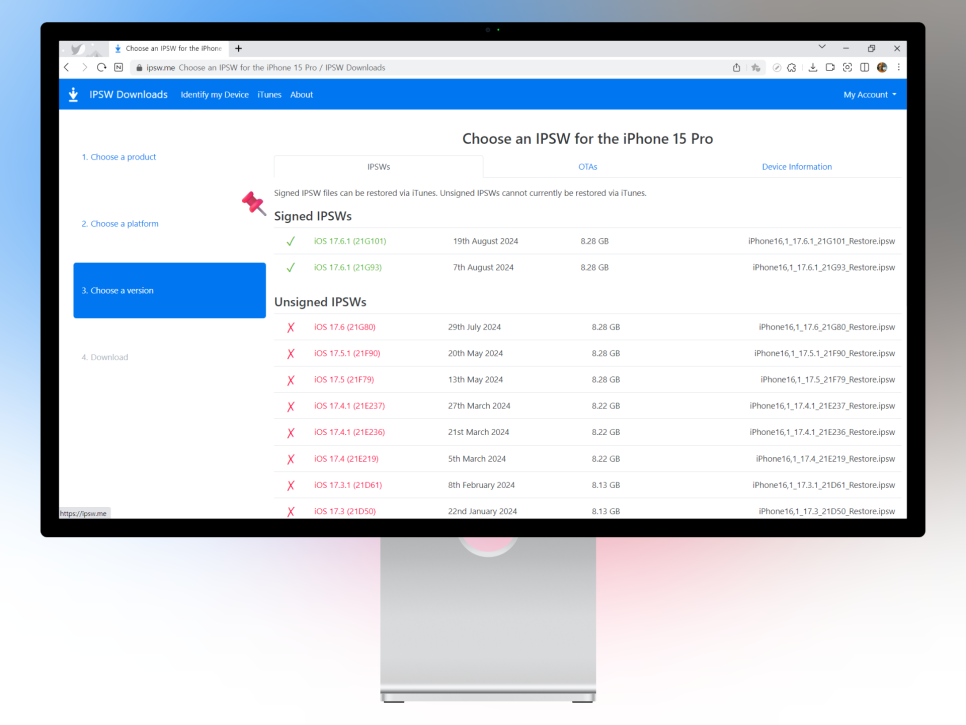
Task: Select the iOS 17.6.1 (21G93) link
Action: click(347, 267)
